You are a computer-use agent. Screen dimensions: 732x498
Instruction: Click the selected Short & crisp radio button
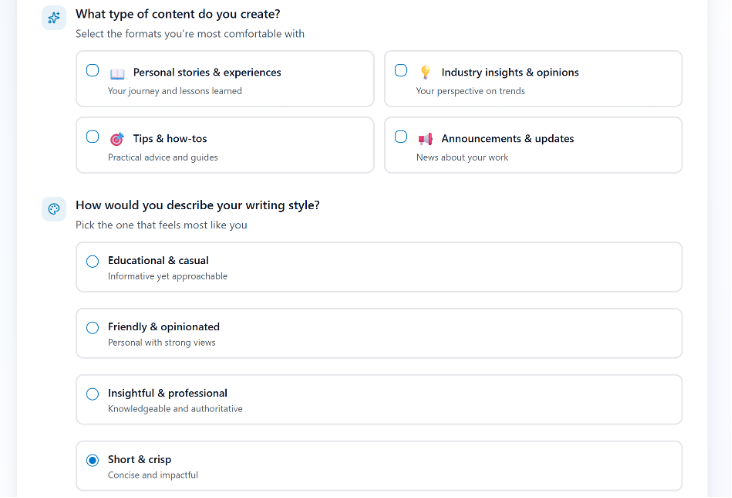pos(93,460)
